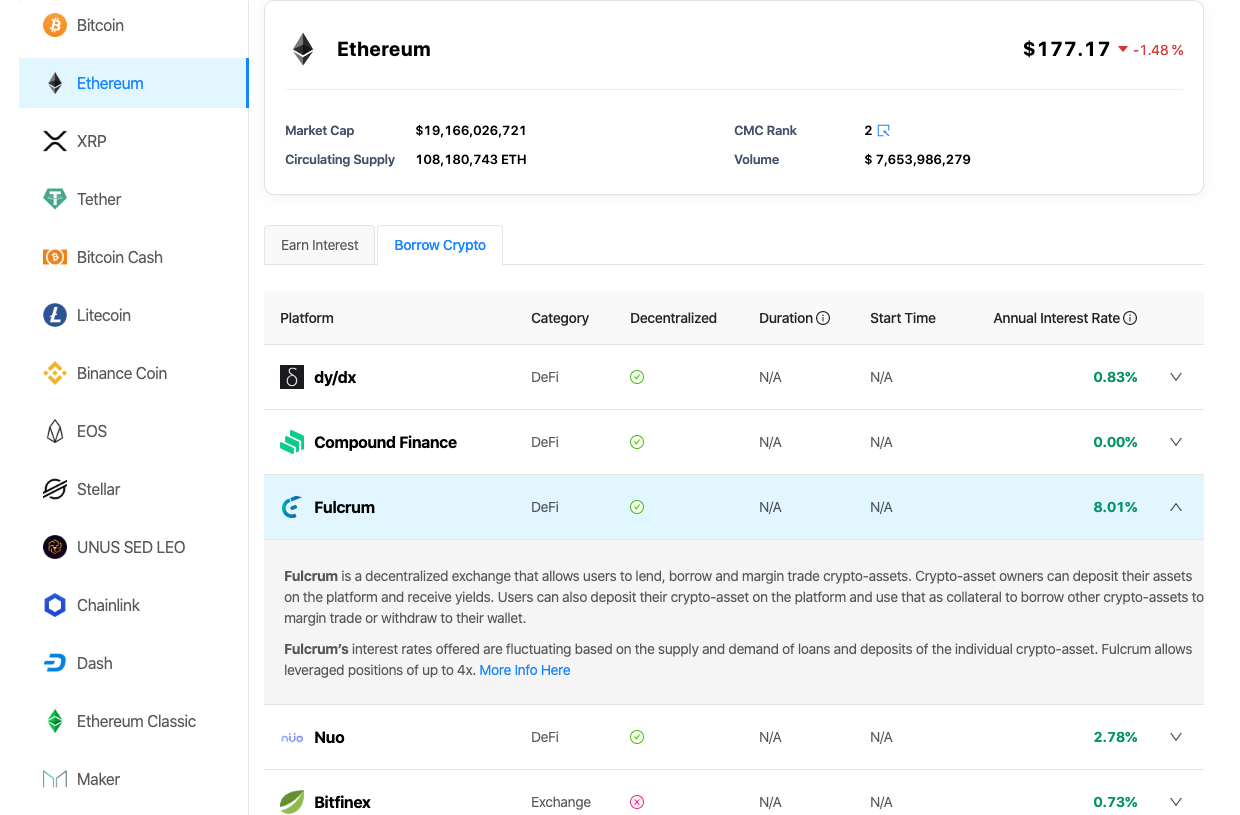Click the Compound Finance platform logo
The image size is (1240, 815).
[292, 442]
